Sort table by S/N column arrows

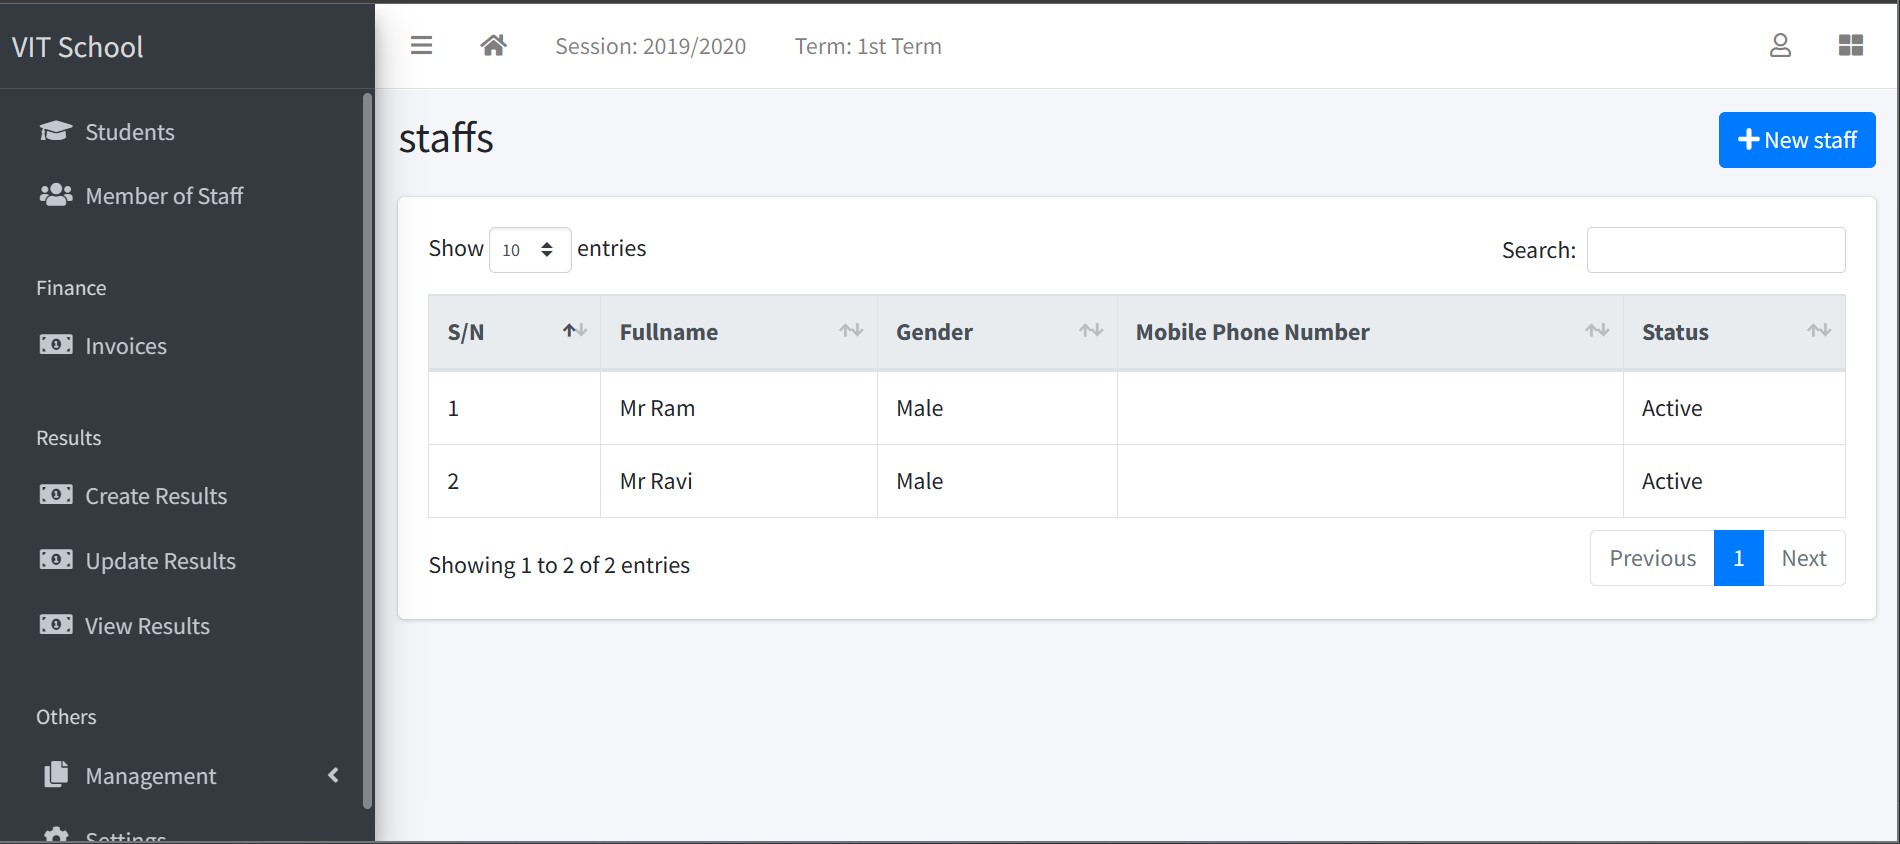coord(575,331)
